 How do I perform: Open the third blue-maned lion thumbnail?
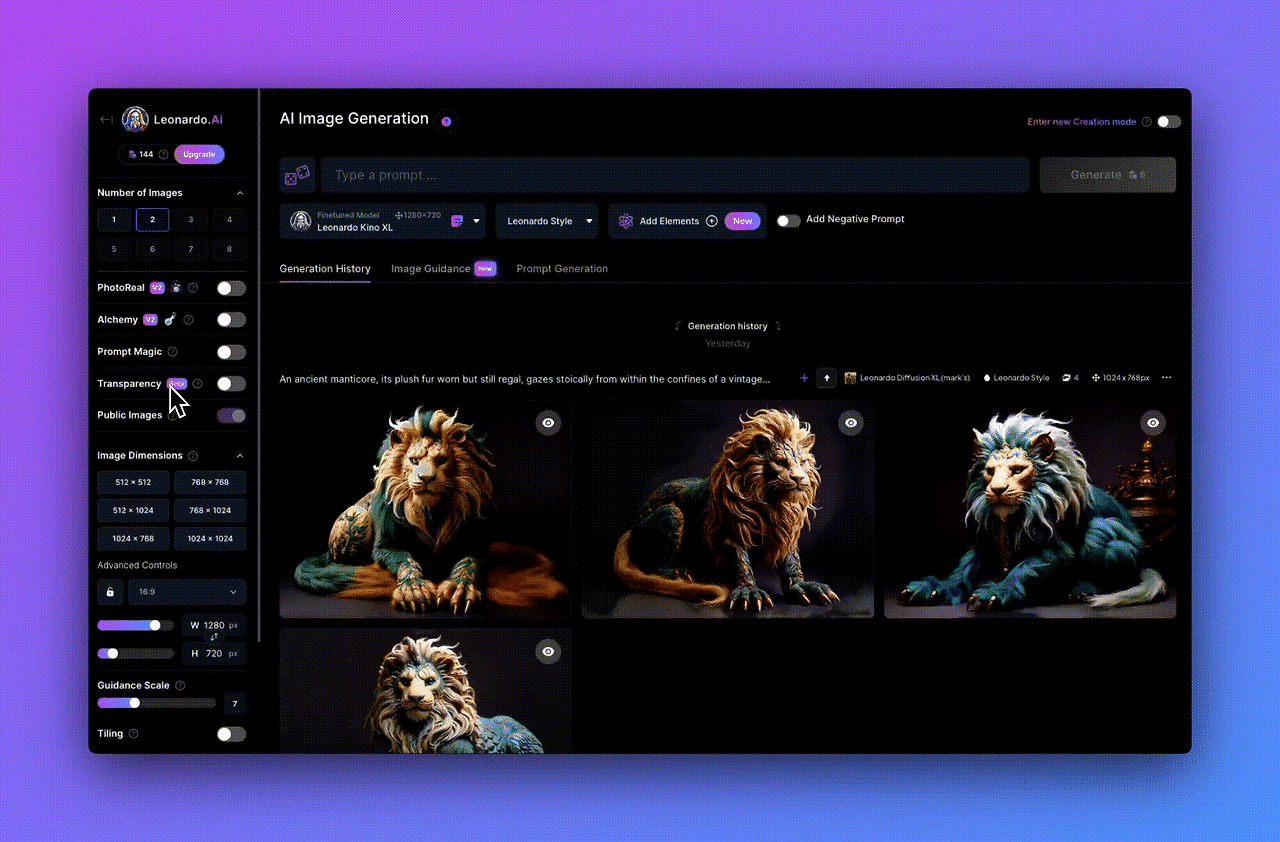[1030, 510]
